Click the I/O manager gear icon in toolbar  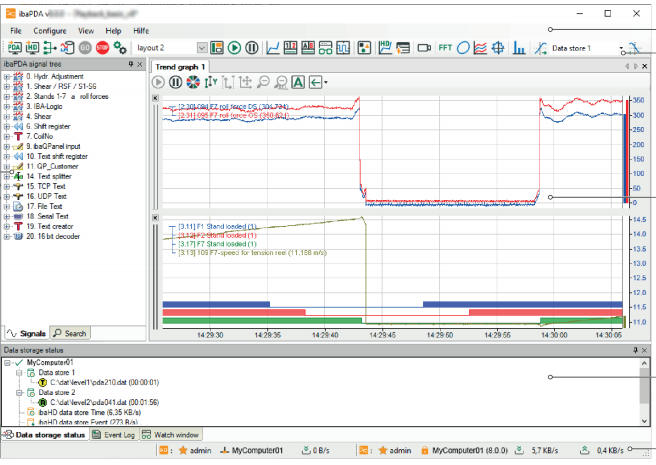120,48
